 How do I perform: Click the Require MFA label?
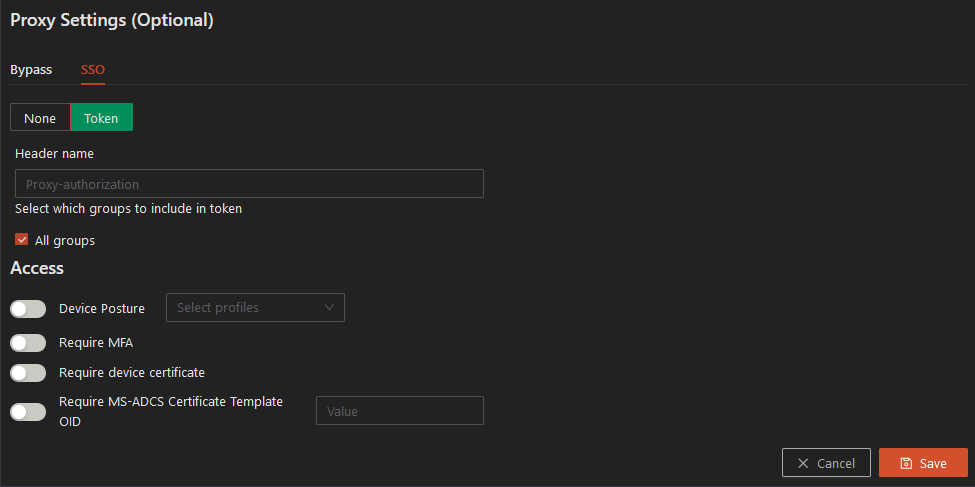click(96, 343)
